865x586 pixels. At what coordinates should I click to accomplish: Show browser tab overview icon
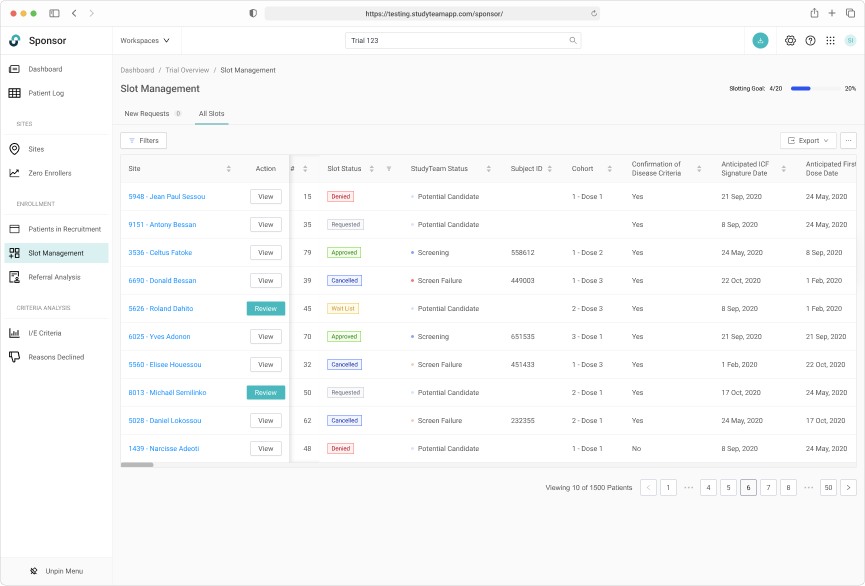pyautogui.click(x=850, y=13)
